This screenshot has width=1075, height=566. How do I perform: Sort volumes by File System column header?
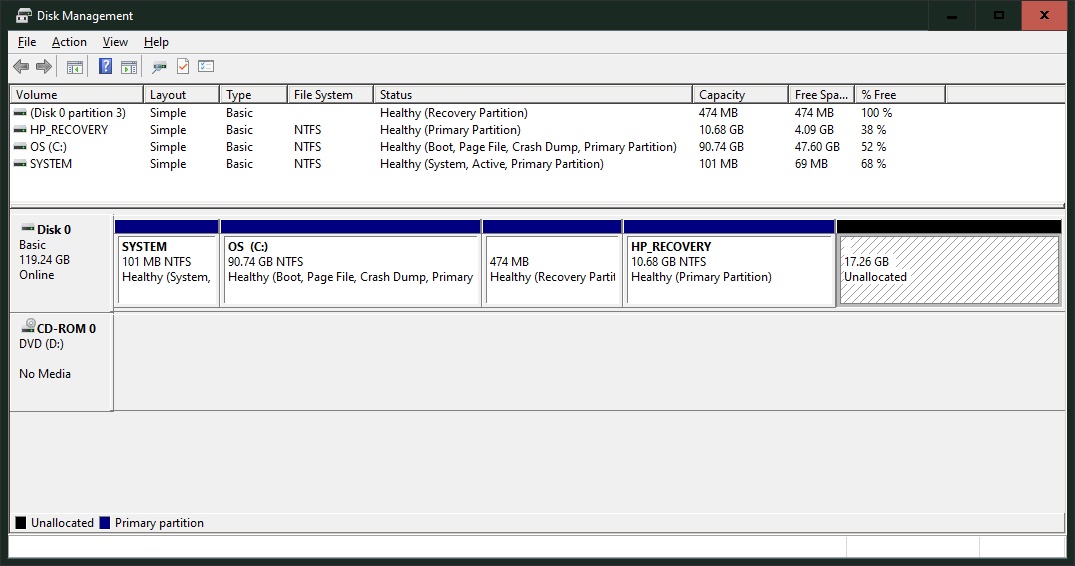329,95
